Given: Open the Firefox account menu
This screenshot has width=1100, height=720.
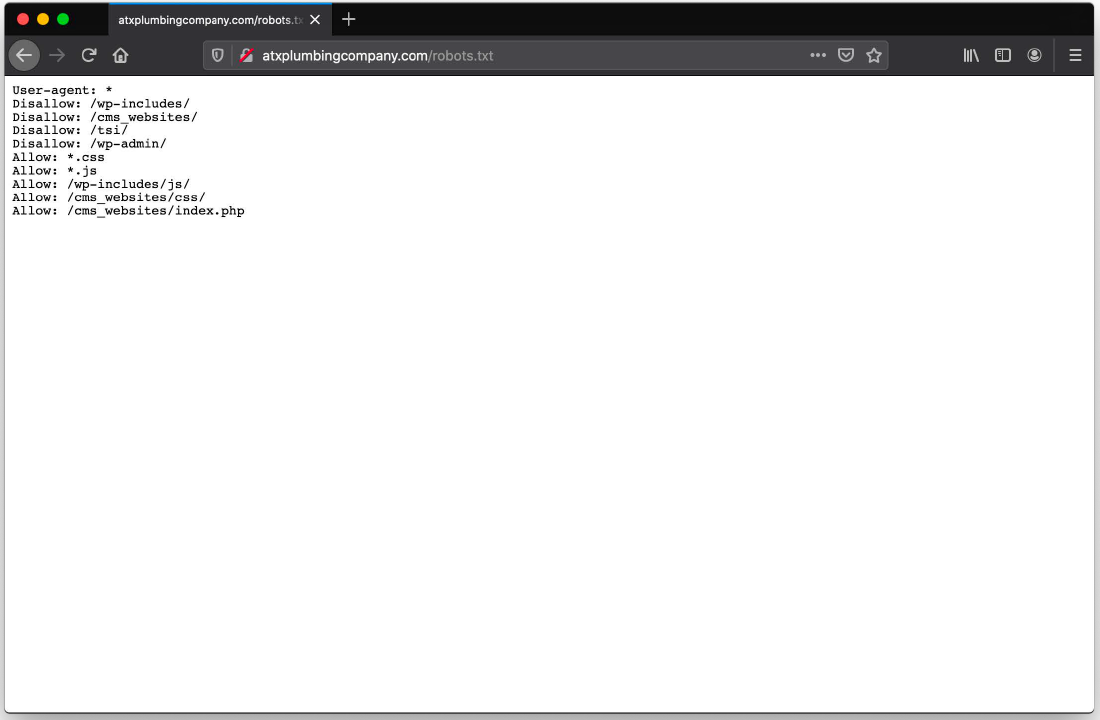Looking at the screenshot, I should 1035,56.
